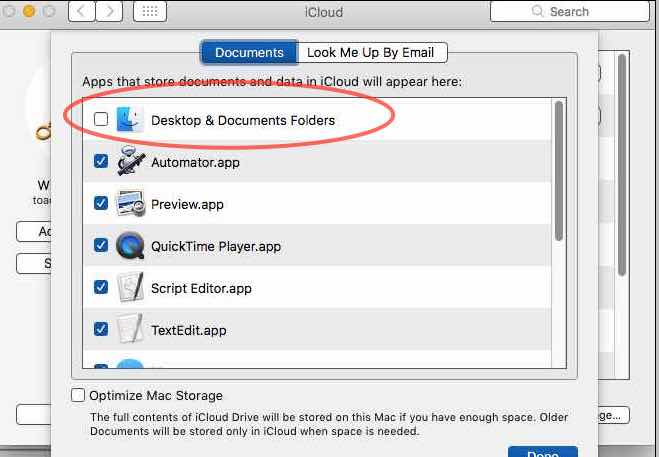Image resolution: width=659 pixels, height=457 pixels.
Task: Click the QuickTime Player icon
Action: [130, 246]
